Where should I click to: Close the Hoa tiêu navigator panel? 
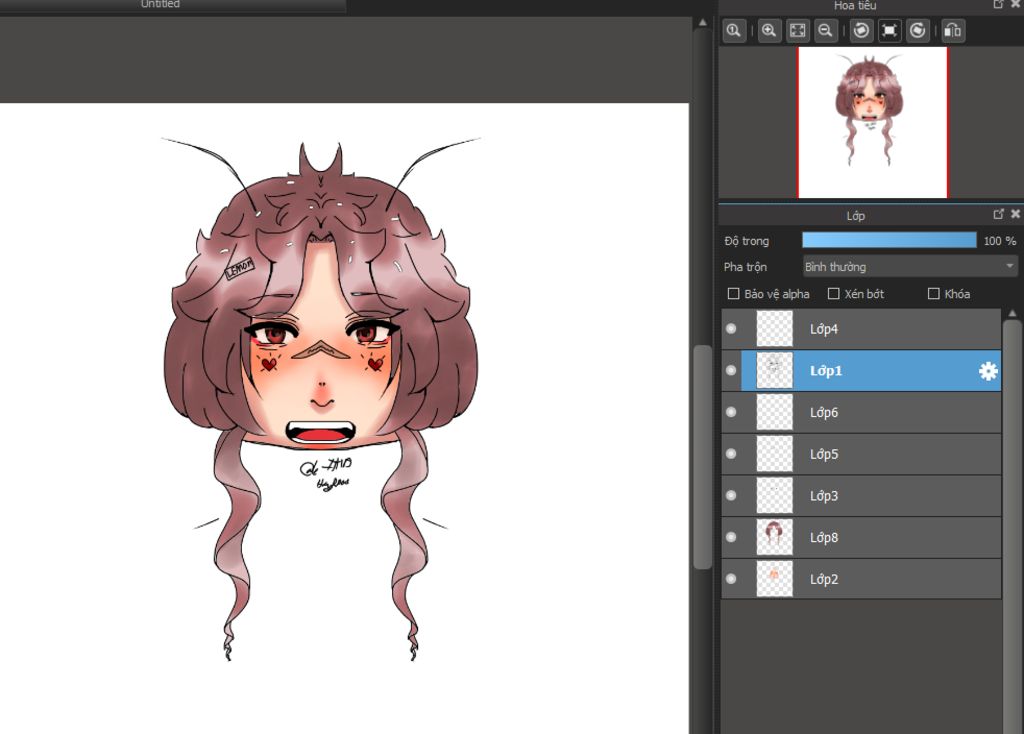(1016, 5)
